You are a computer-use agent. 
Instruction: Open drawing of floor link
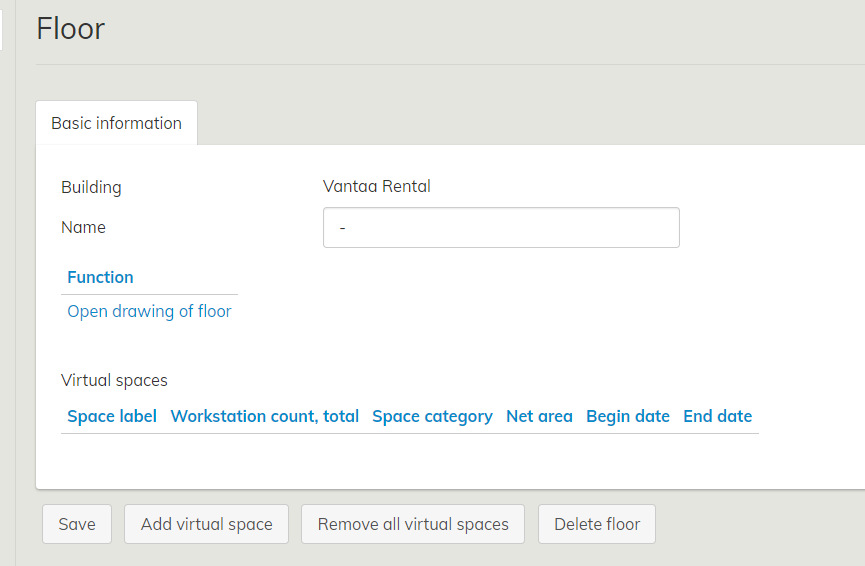click(x=149, y=311)
